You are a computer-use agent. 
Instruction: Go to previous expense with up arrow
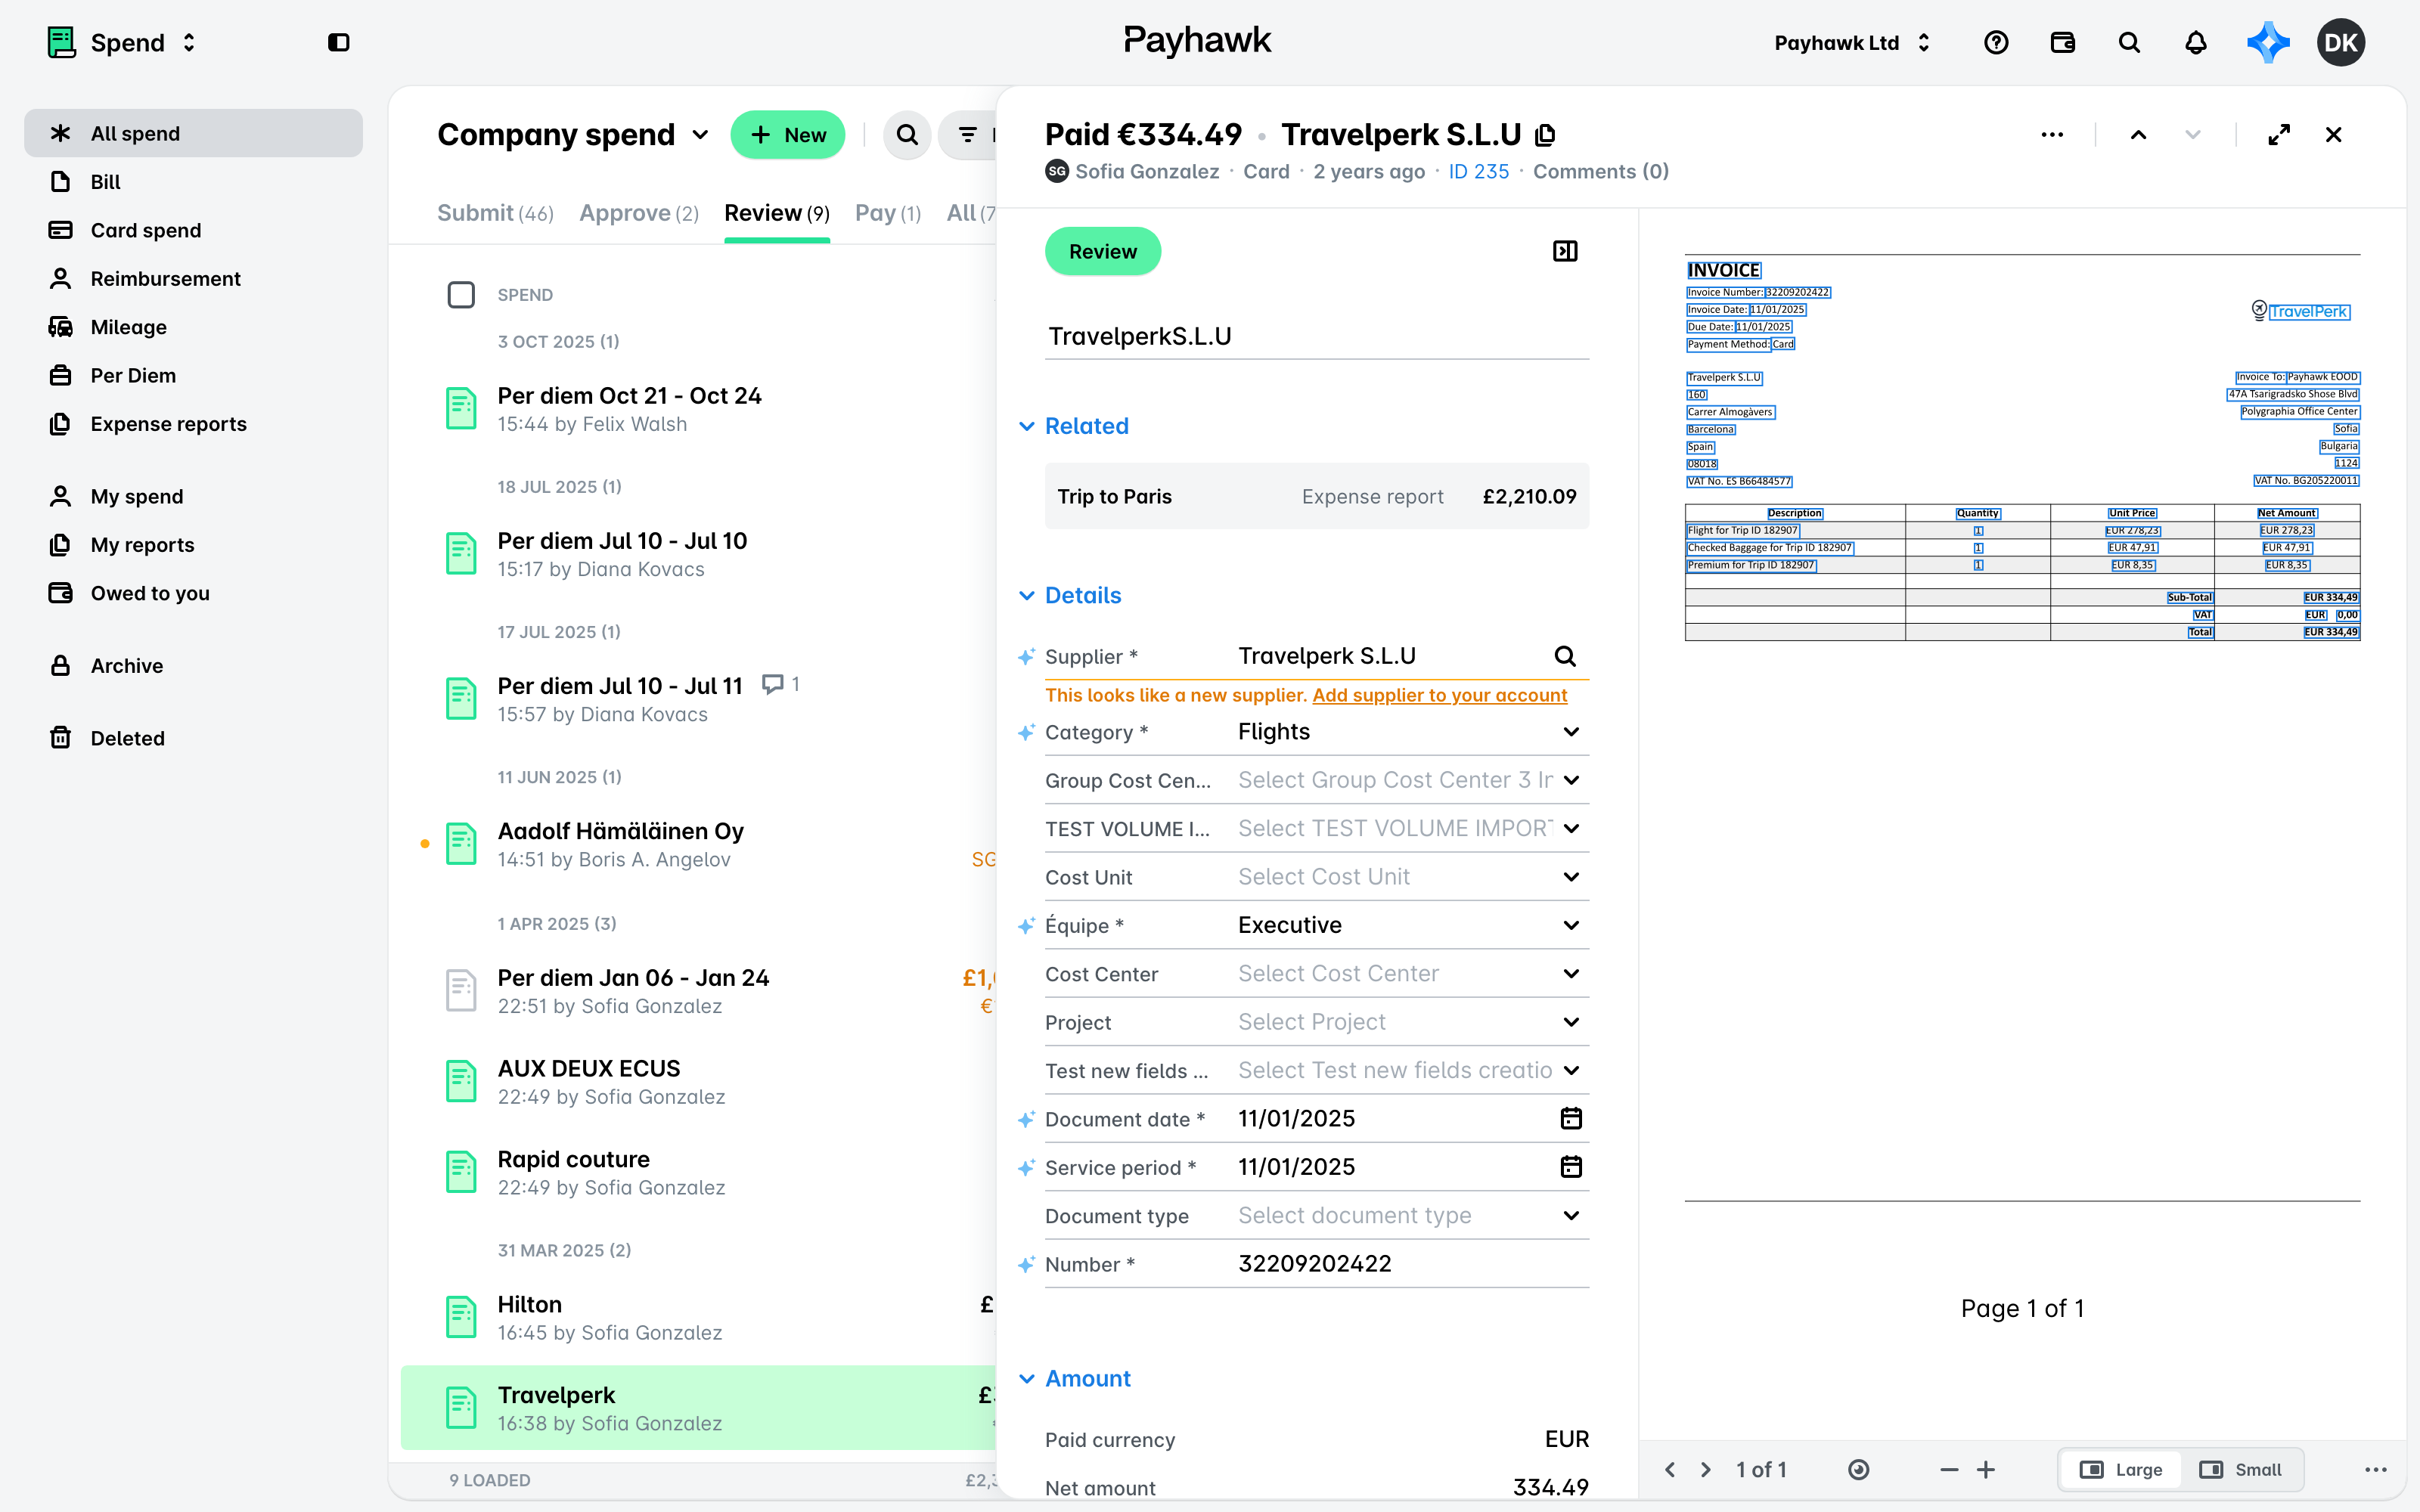pyautogui.click(x=2138, y=135)
